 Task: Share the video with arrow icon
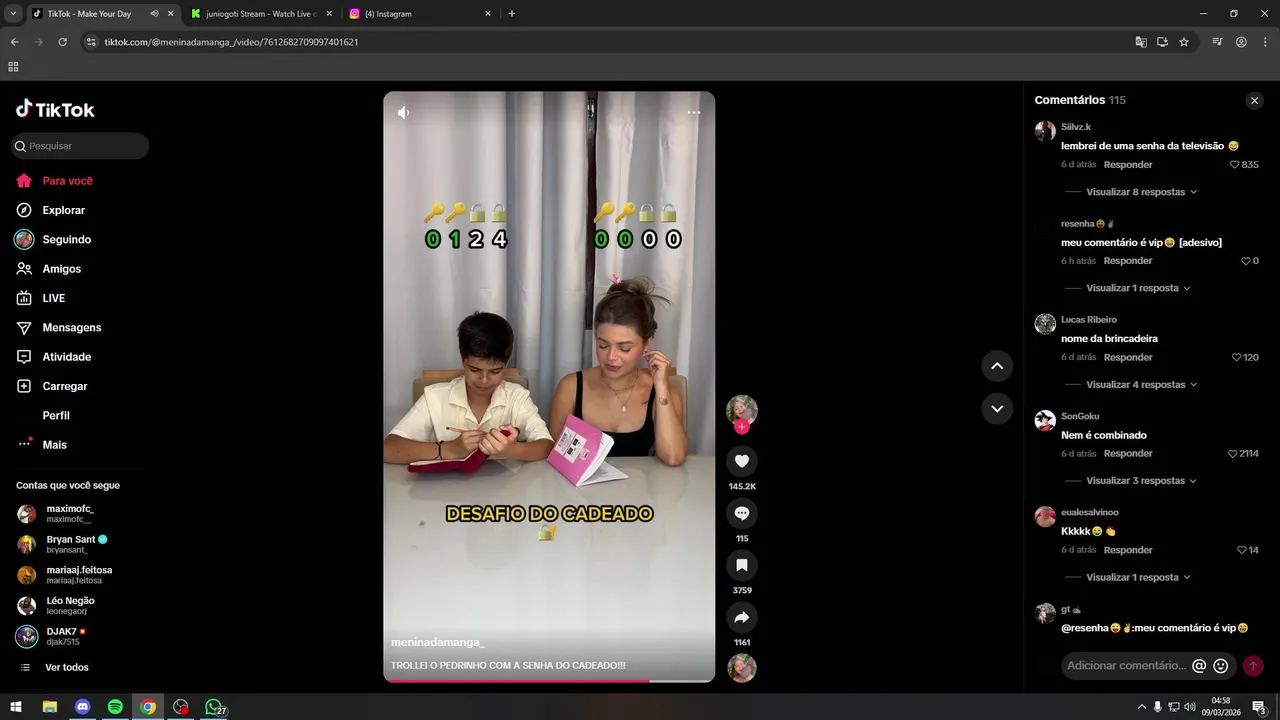742,617
